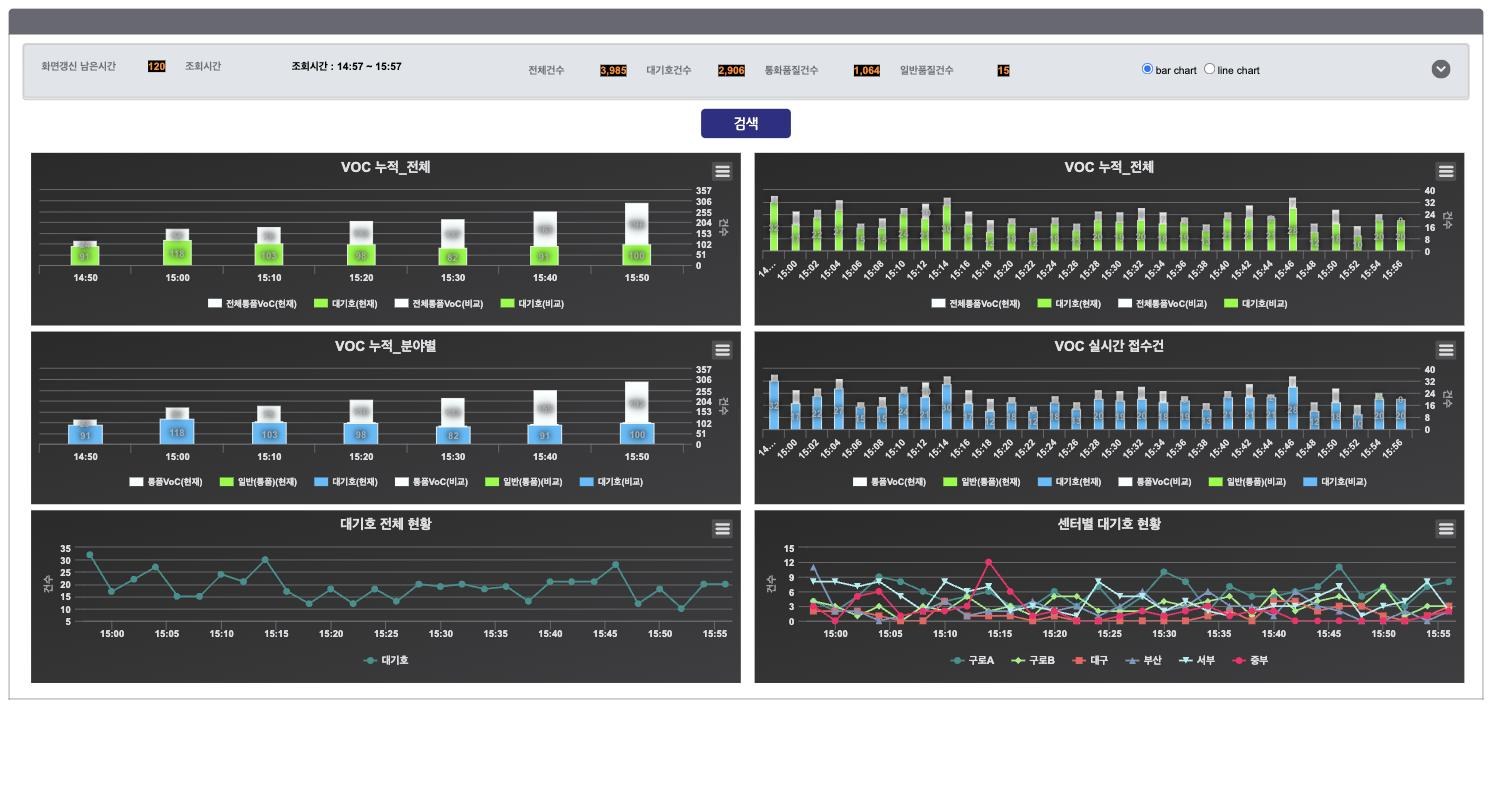1492x812 pixels.
Task: Toggle 대기호 legend in 대기호 전체 현황 chart
Action: [386, 660]
